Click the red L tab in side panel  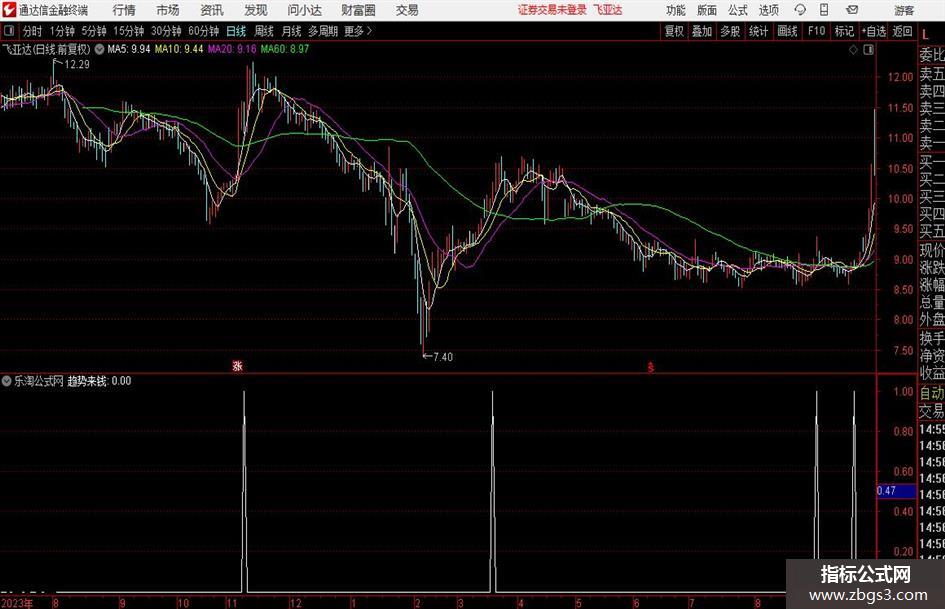click(925, 36)
